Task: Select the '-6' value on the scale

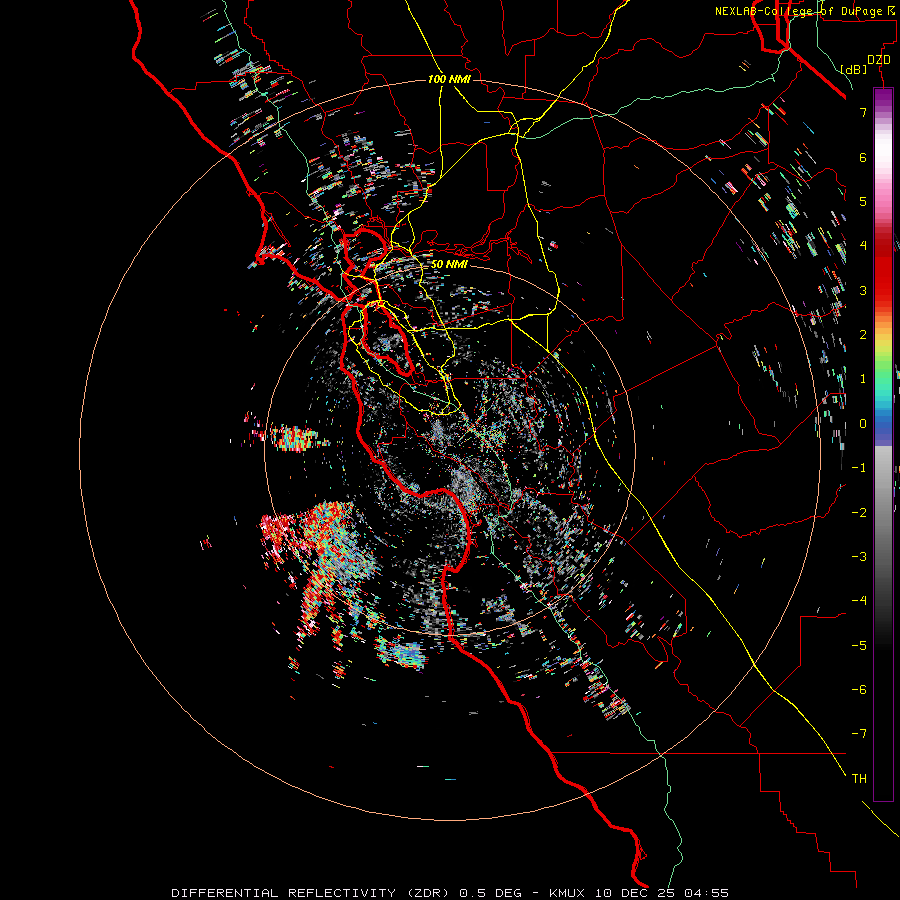Action: click(x=859, y=690)
